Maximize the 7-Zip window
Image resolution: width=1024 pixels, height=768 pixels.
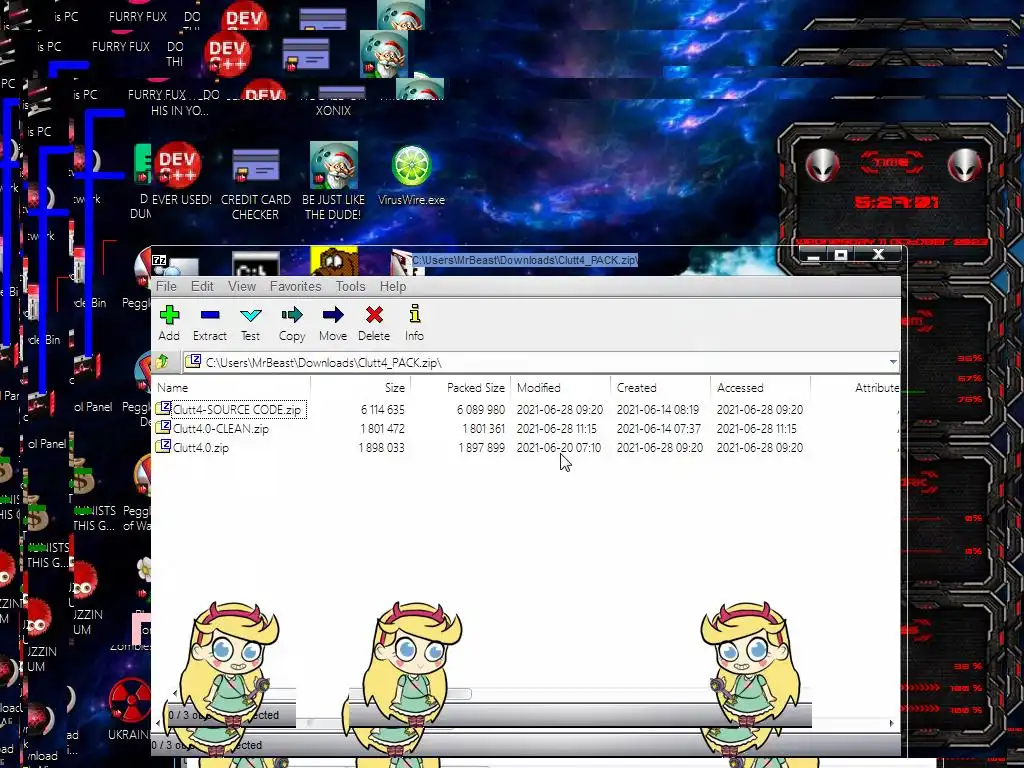coord(841,255)
